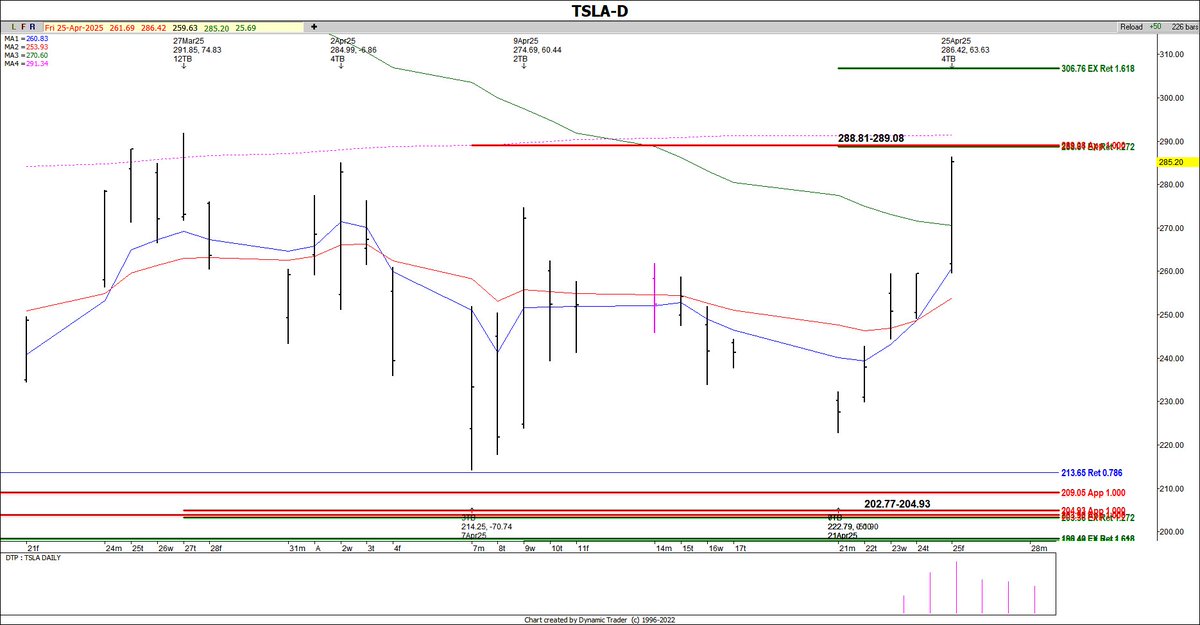Click the plus icon beside the price data bar
Viewport: 1200px width, 625px height.
coord(314,27)
